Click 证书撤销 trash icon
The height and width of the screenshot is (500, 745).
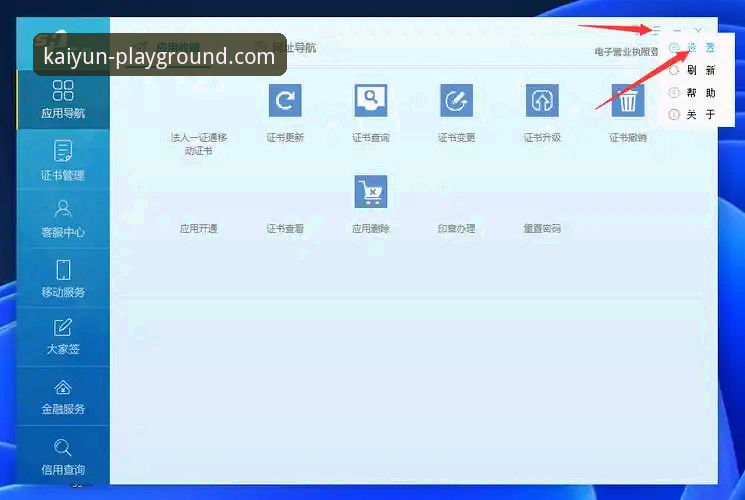(x=628, y=100)
